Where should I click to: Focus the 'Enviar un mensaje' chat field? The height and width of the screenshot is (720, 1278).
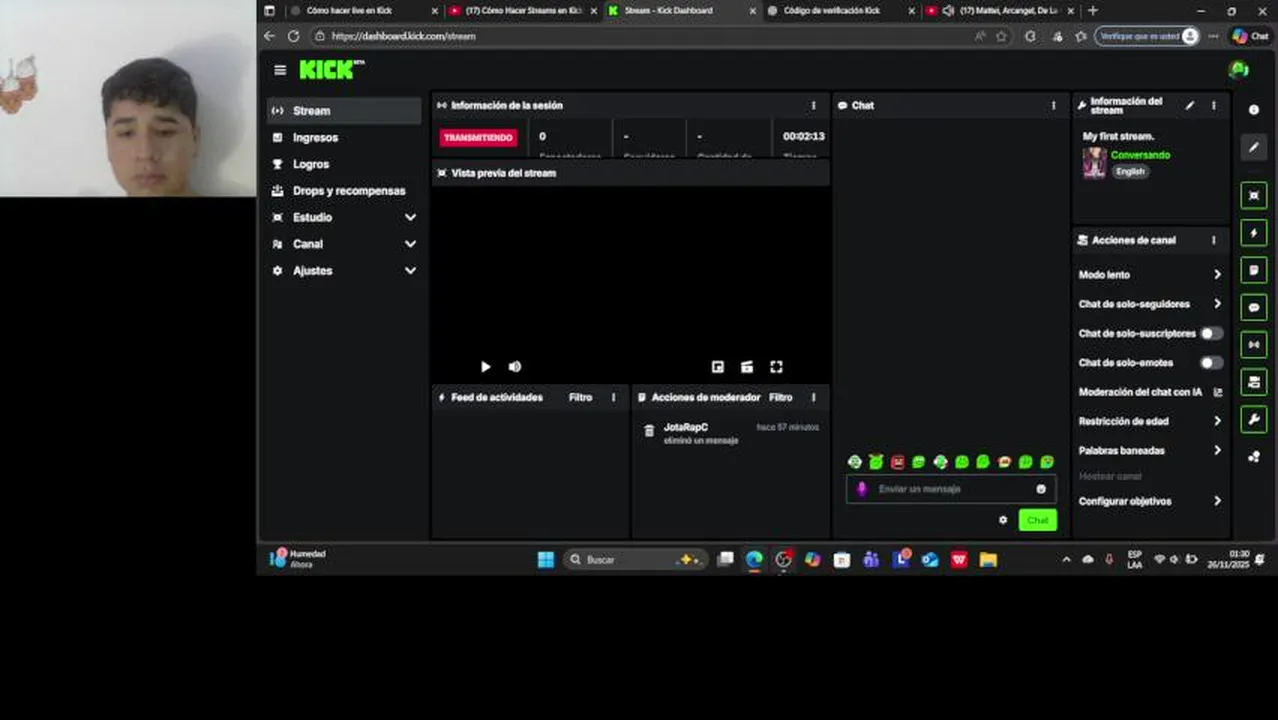[950, 489]
